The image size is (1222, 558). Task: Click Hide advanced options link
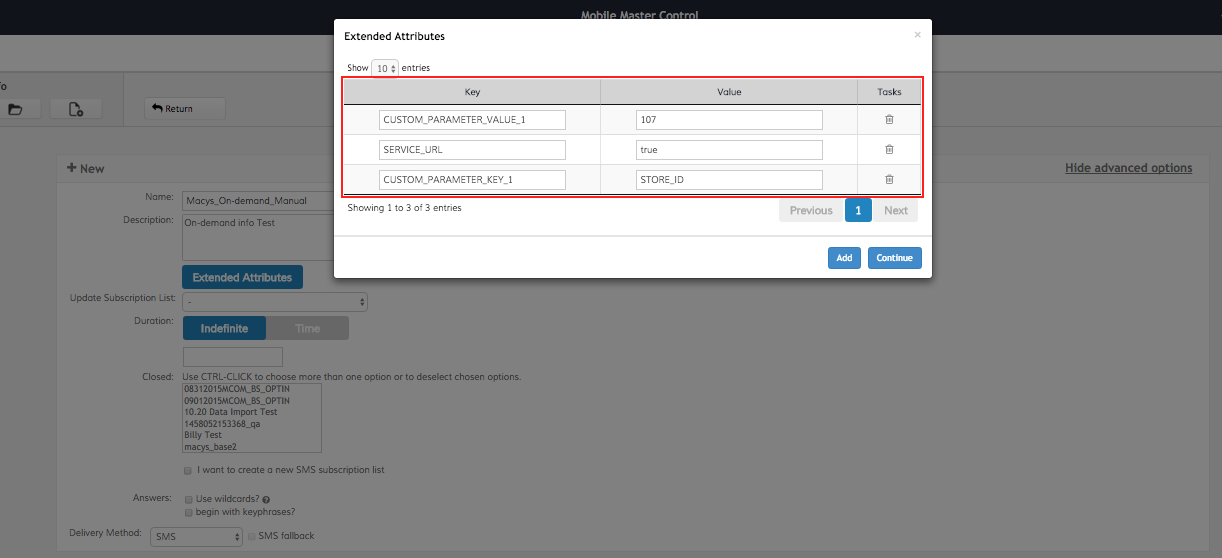tap(1128, 168)
